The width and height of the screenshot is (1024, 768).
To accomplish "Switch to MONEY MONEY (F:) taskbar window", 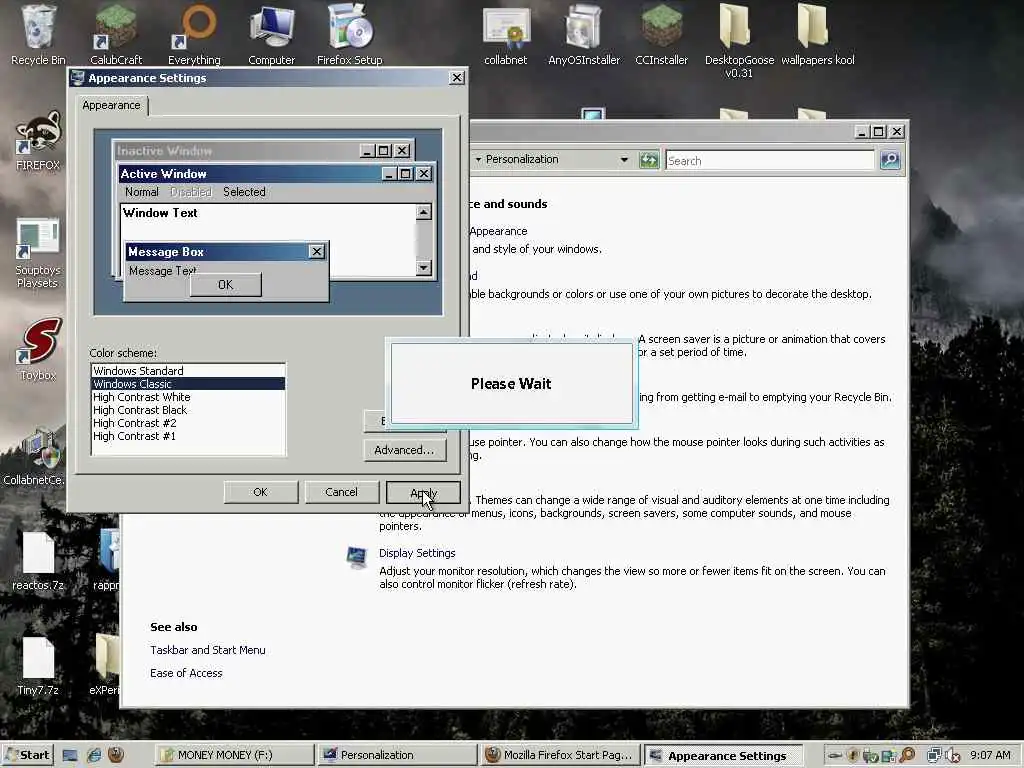I will (x=235, y=755).
